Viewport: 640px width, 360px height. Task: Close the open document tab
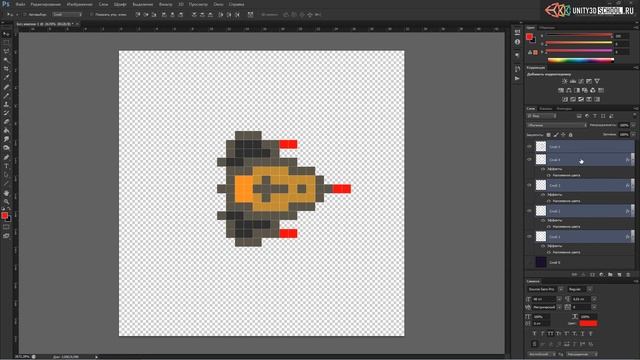coord(77,24)
